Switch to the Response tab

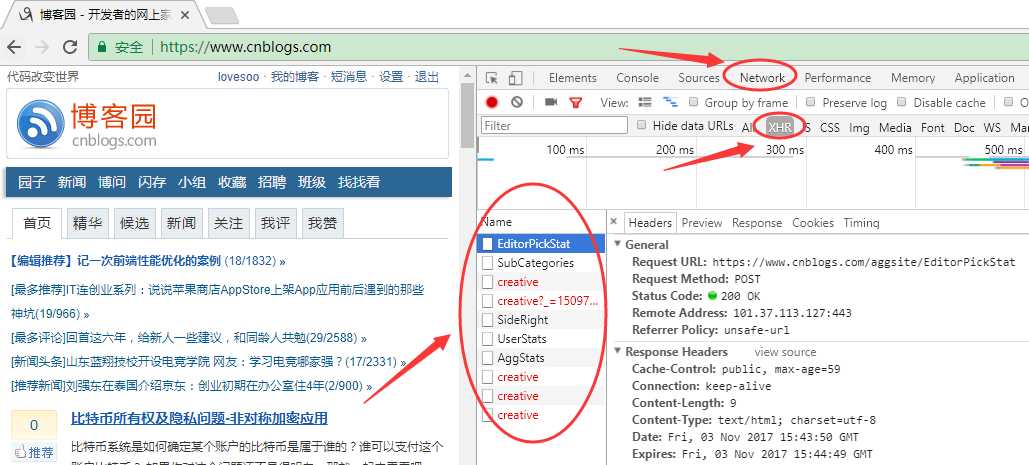click(x=757, y=223)
